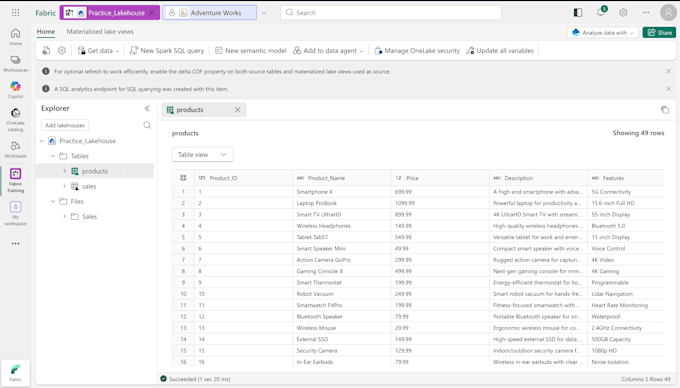
Task: Close the products tab
Action: pos(238,110)
